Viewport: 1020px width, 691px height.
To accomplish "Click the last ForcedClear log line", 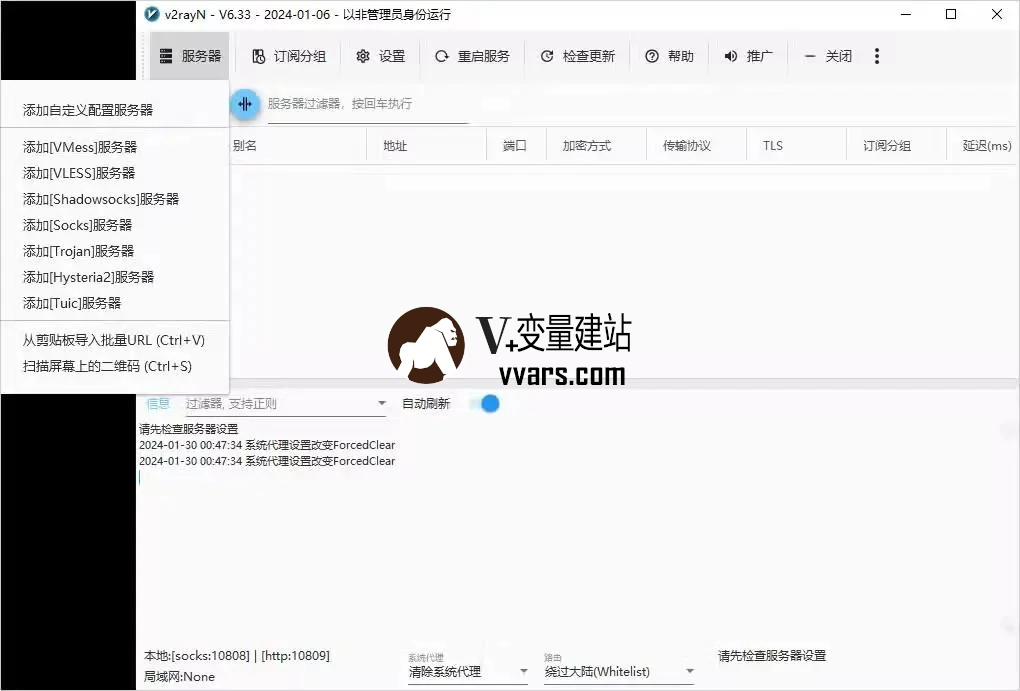I will [267, 461].
